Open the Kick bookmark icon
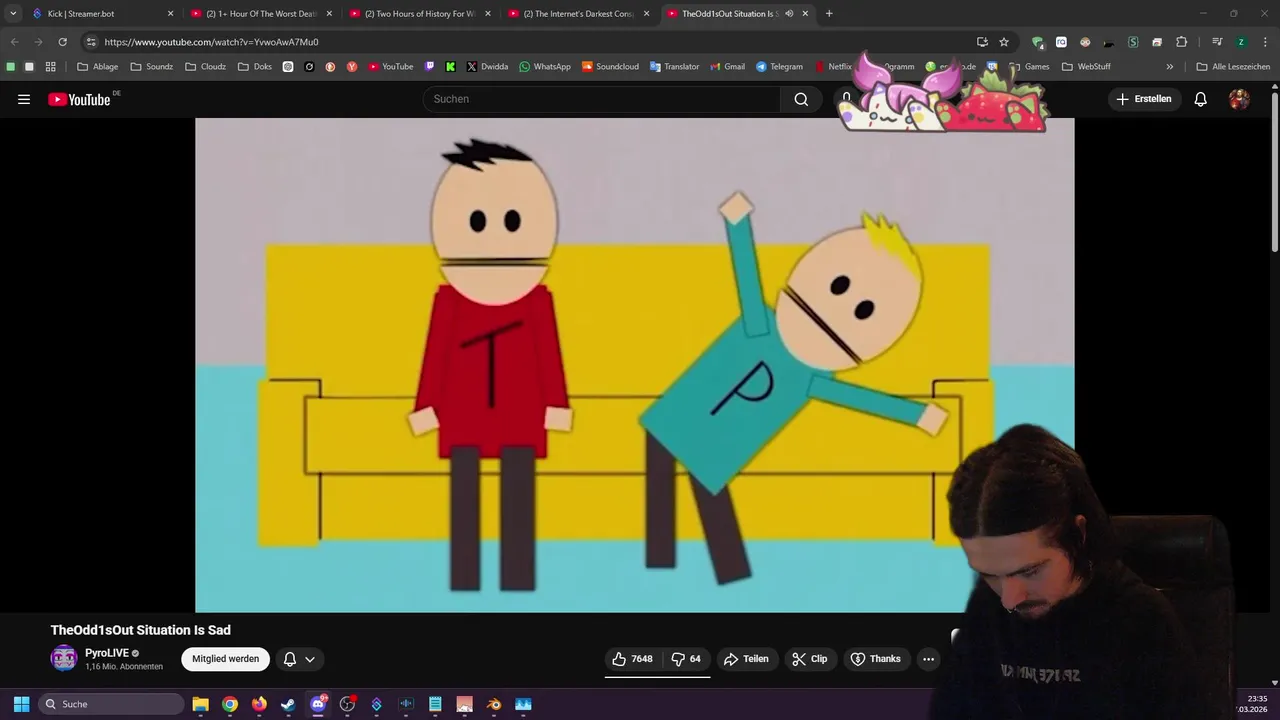Screen dimensions: 1280x720 pos(450,67)
